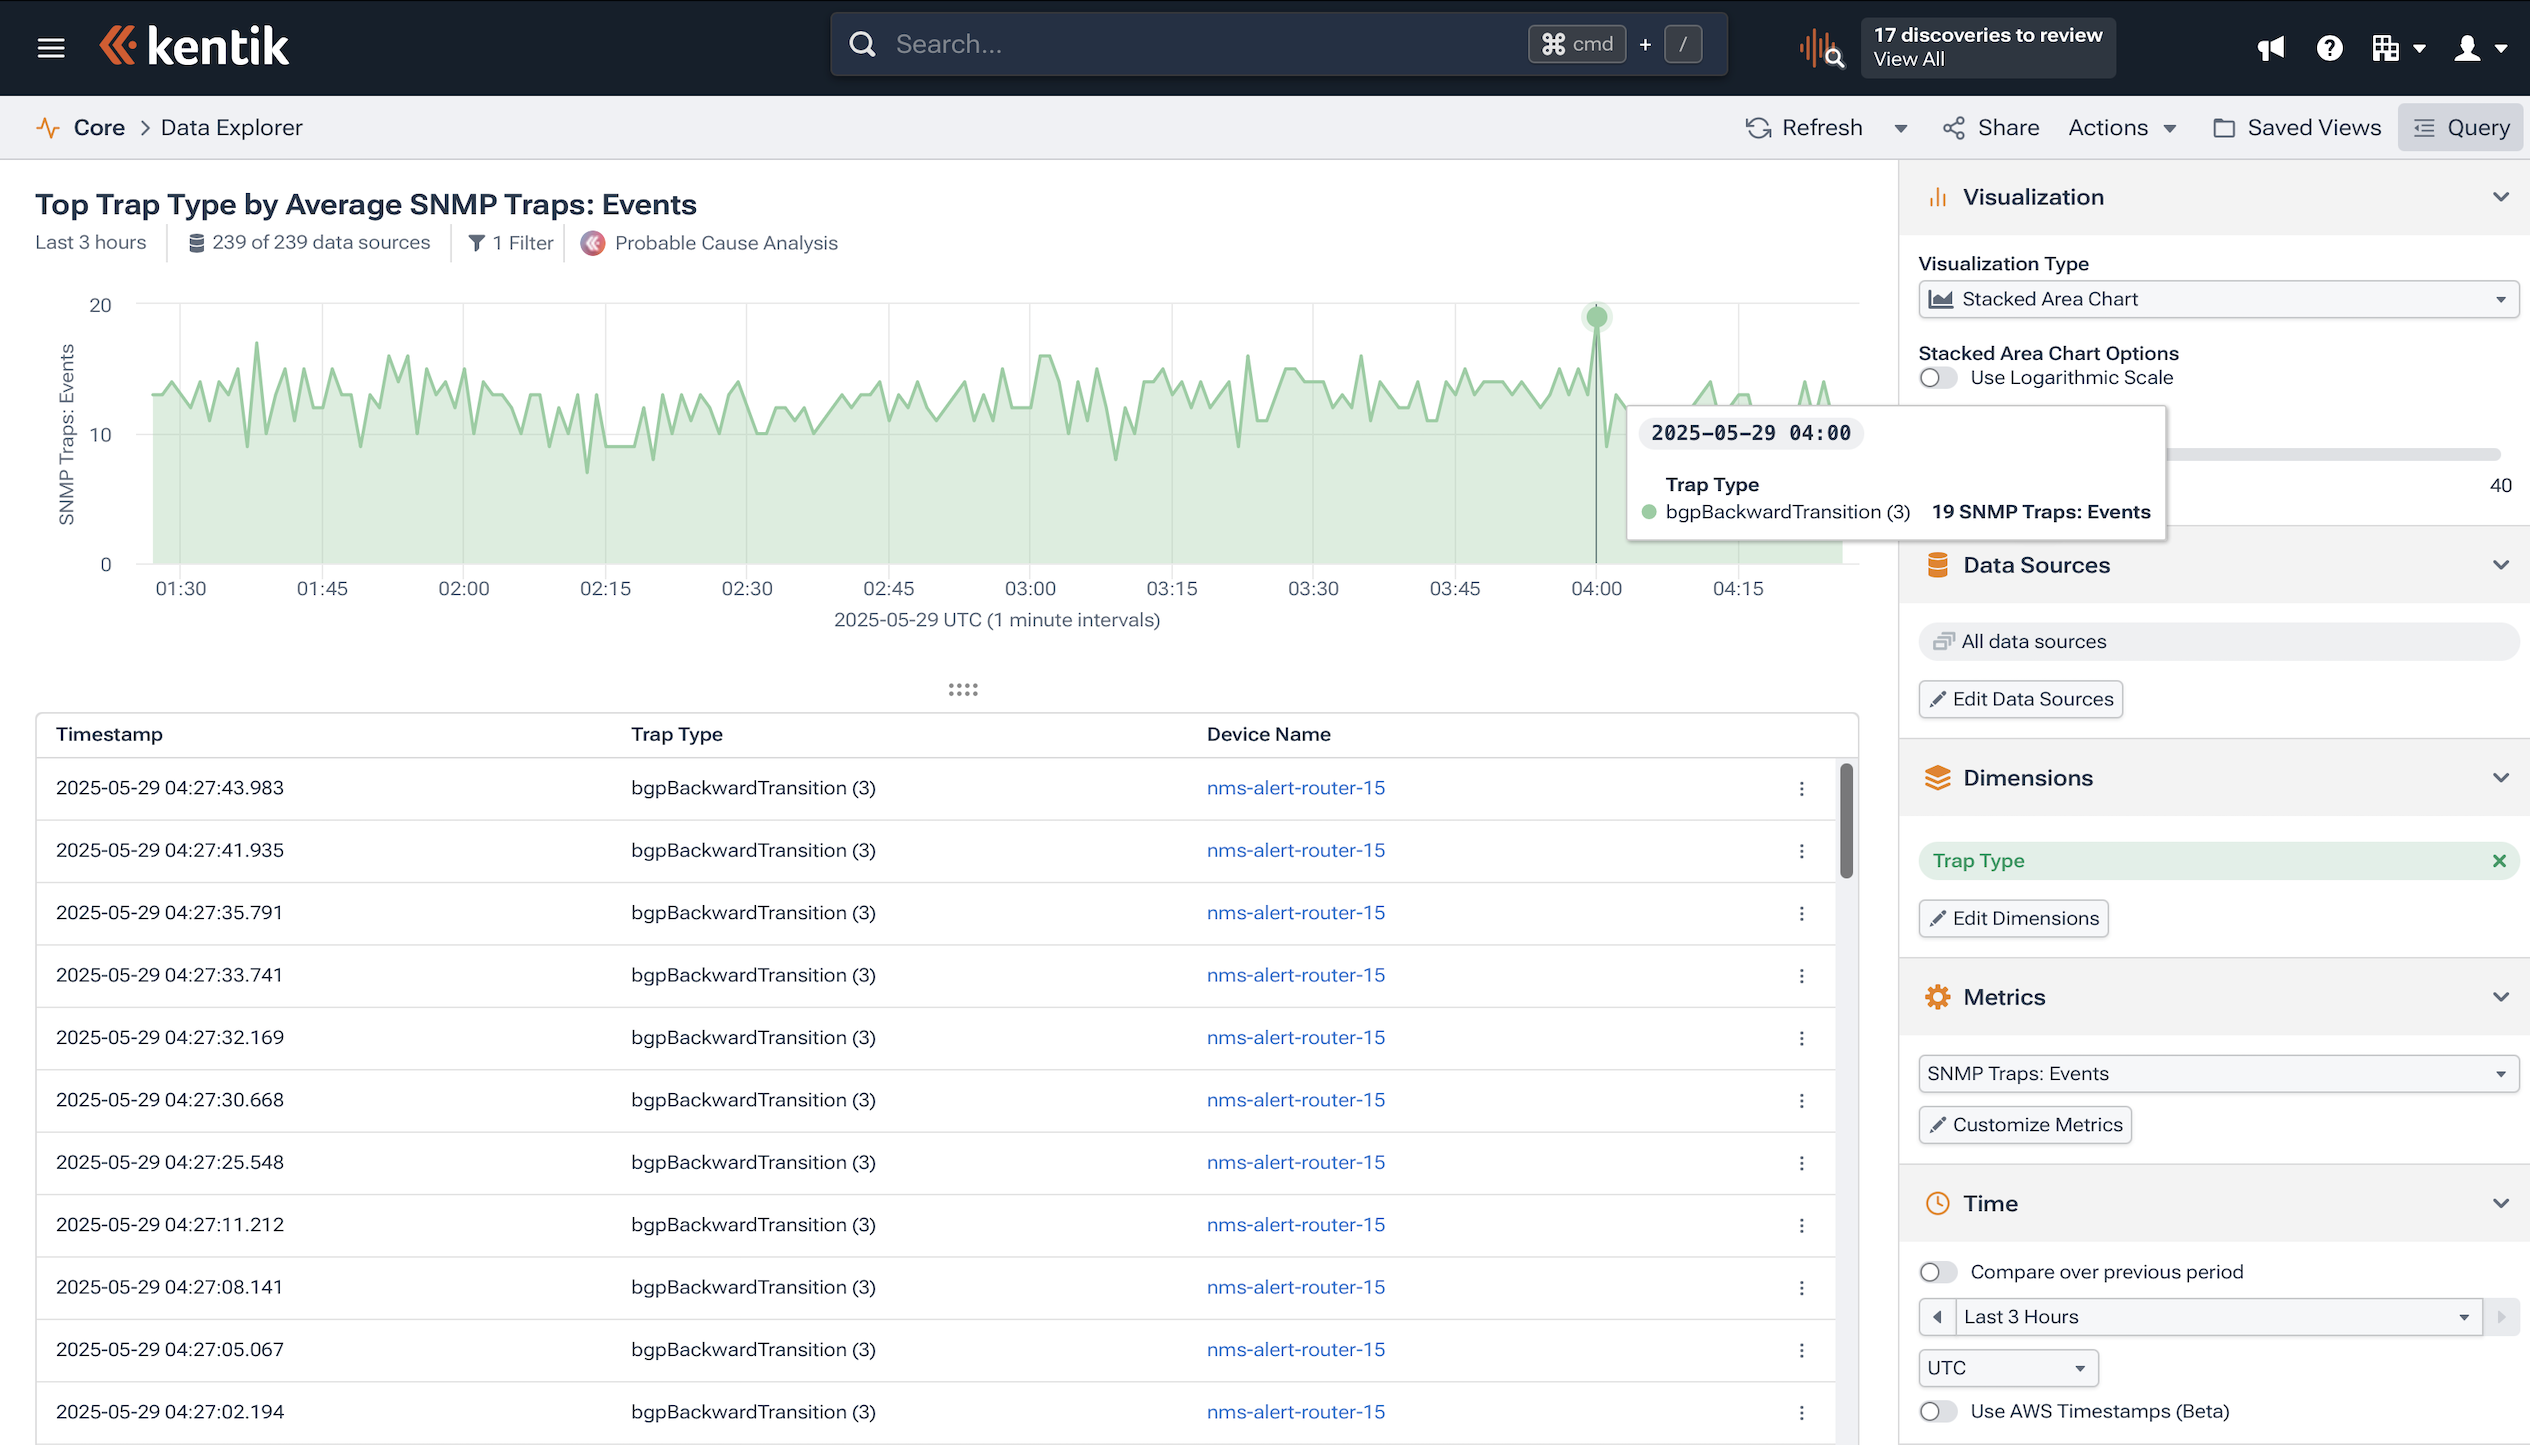Open row menu for 04:27:30.668 entry
The width and height of the screenshot is (2530, 1445).
(x=1802, y=1101)
